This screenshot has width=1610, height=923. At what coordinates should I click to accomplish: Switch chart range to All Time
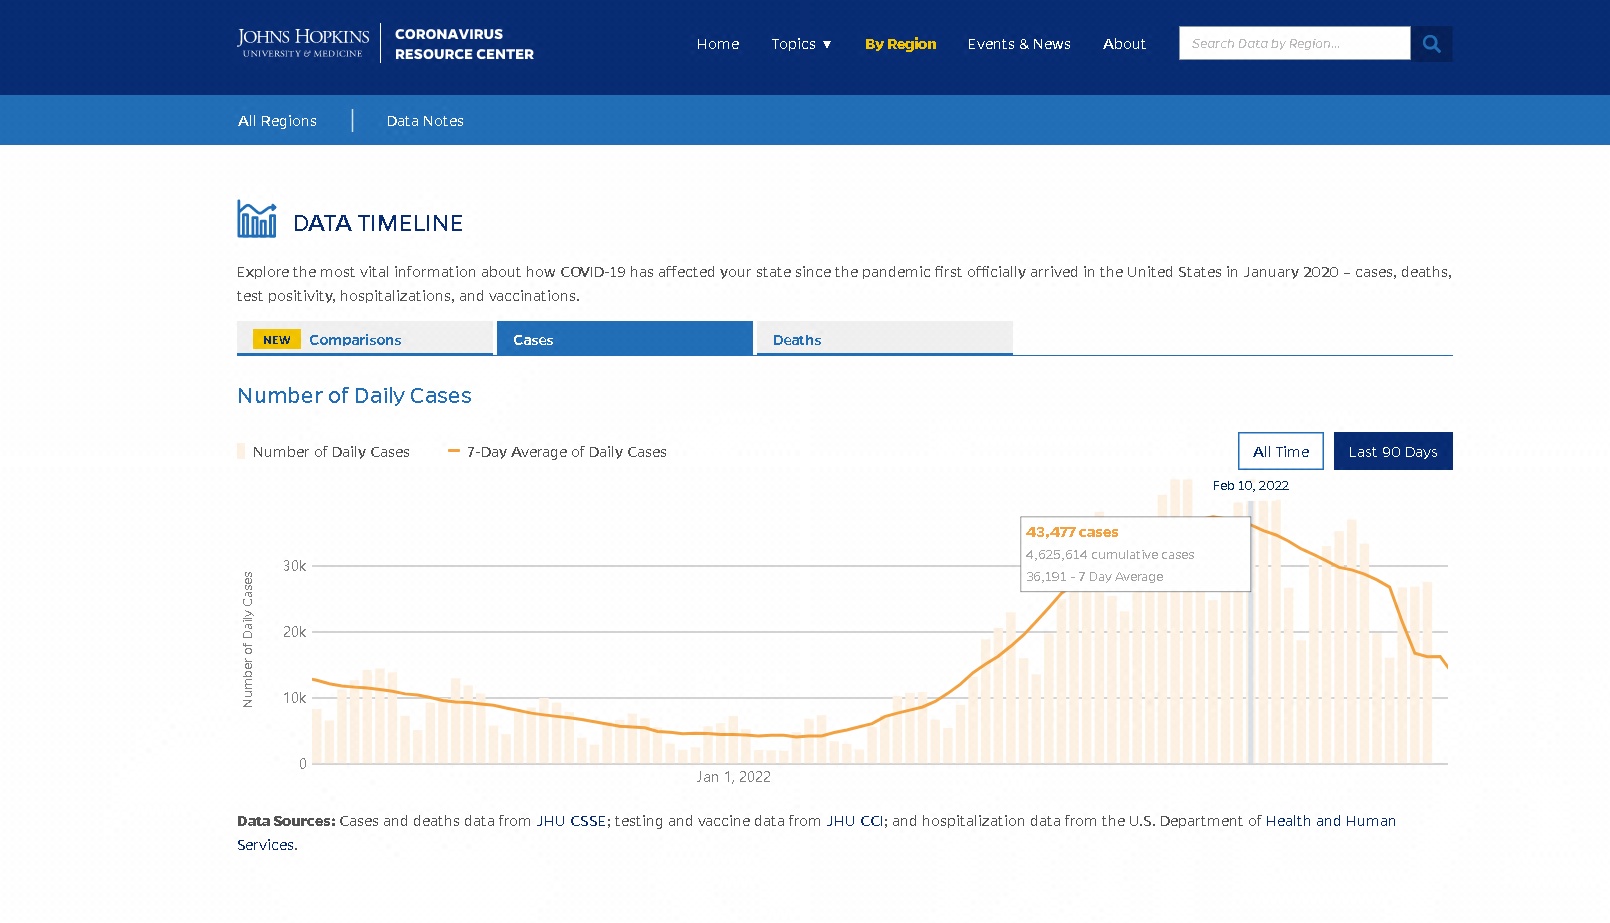coord(1280,452)
